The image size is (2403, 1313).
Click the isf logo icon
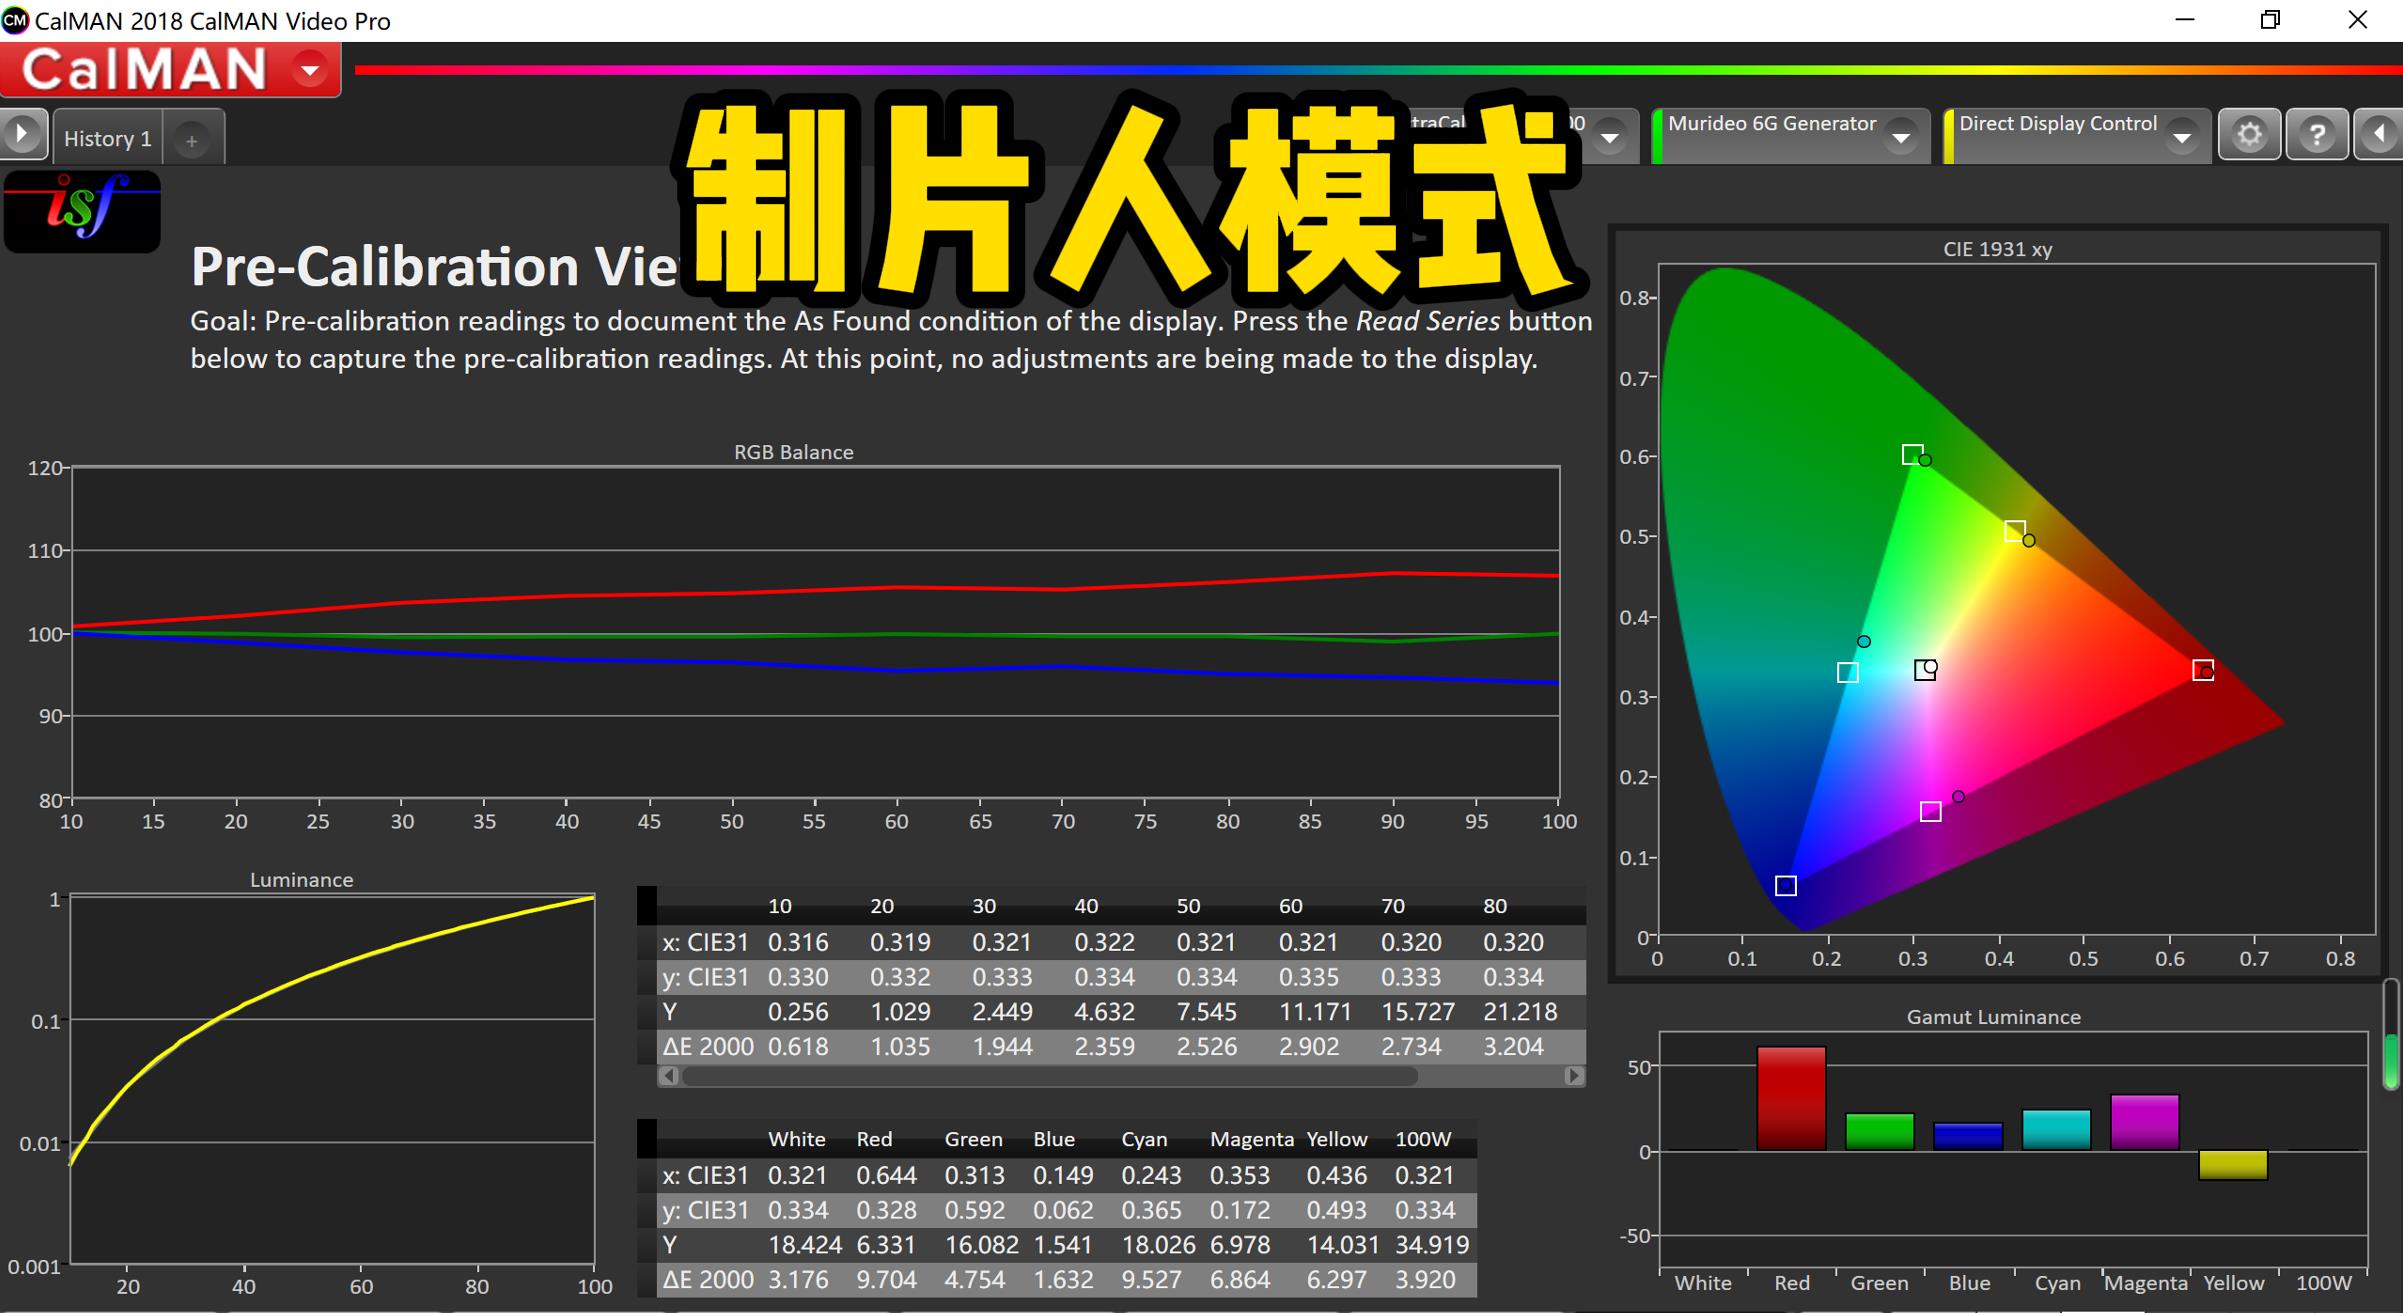pos(82,211)
